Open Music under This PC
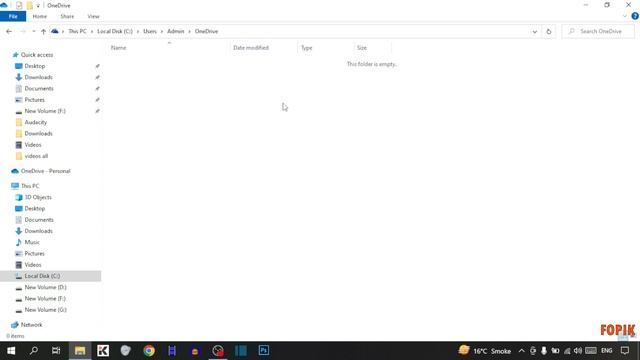This screenshot has height=360, width=640. click(x=32, y=242)
